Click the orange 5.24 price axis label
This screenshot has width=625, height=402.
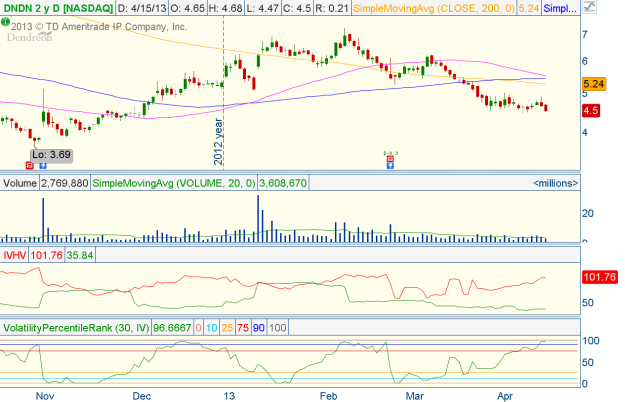coord(594,85)
